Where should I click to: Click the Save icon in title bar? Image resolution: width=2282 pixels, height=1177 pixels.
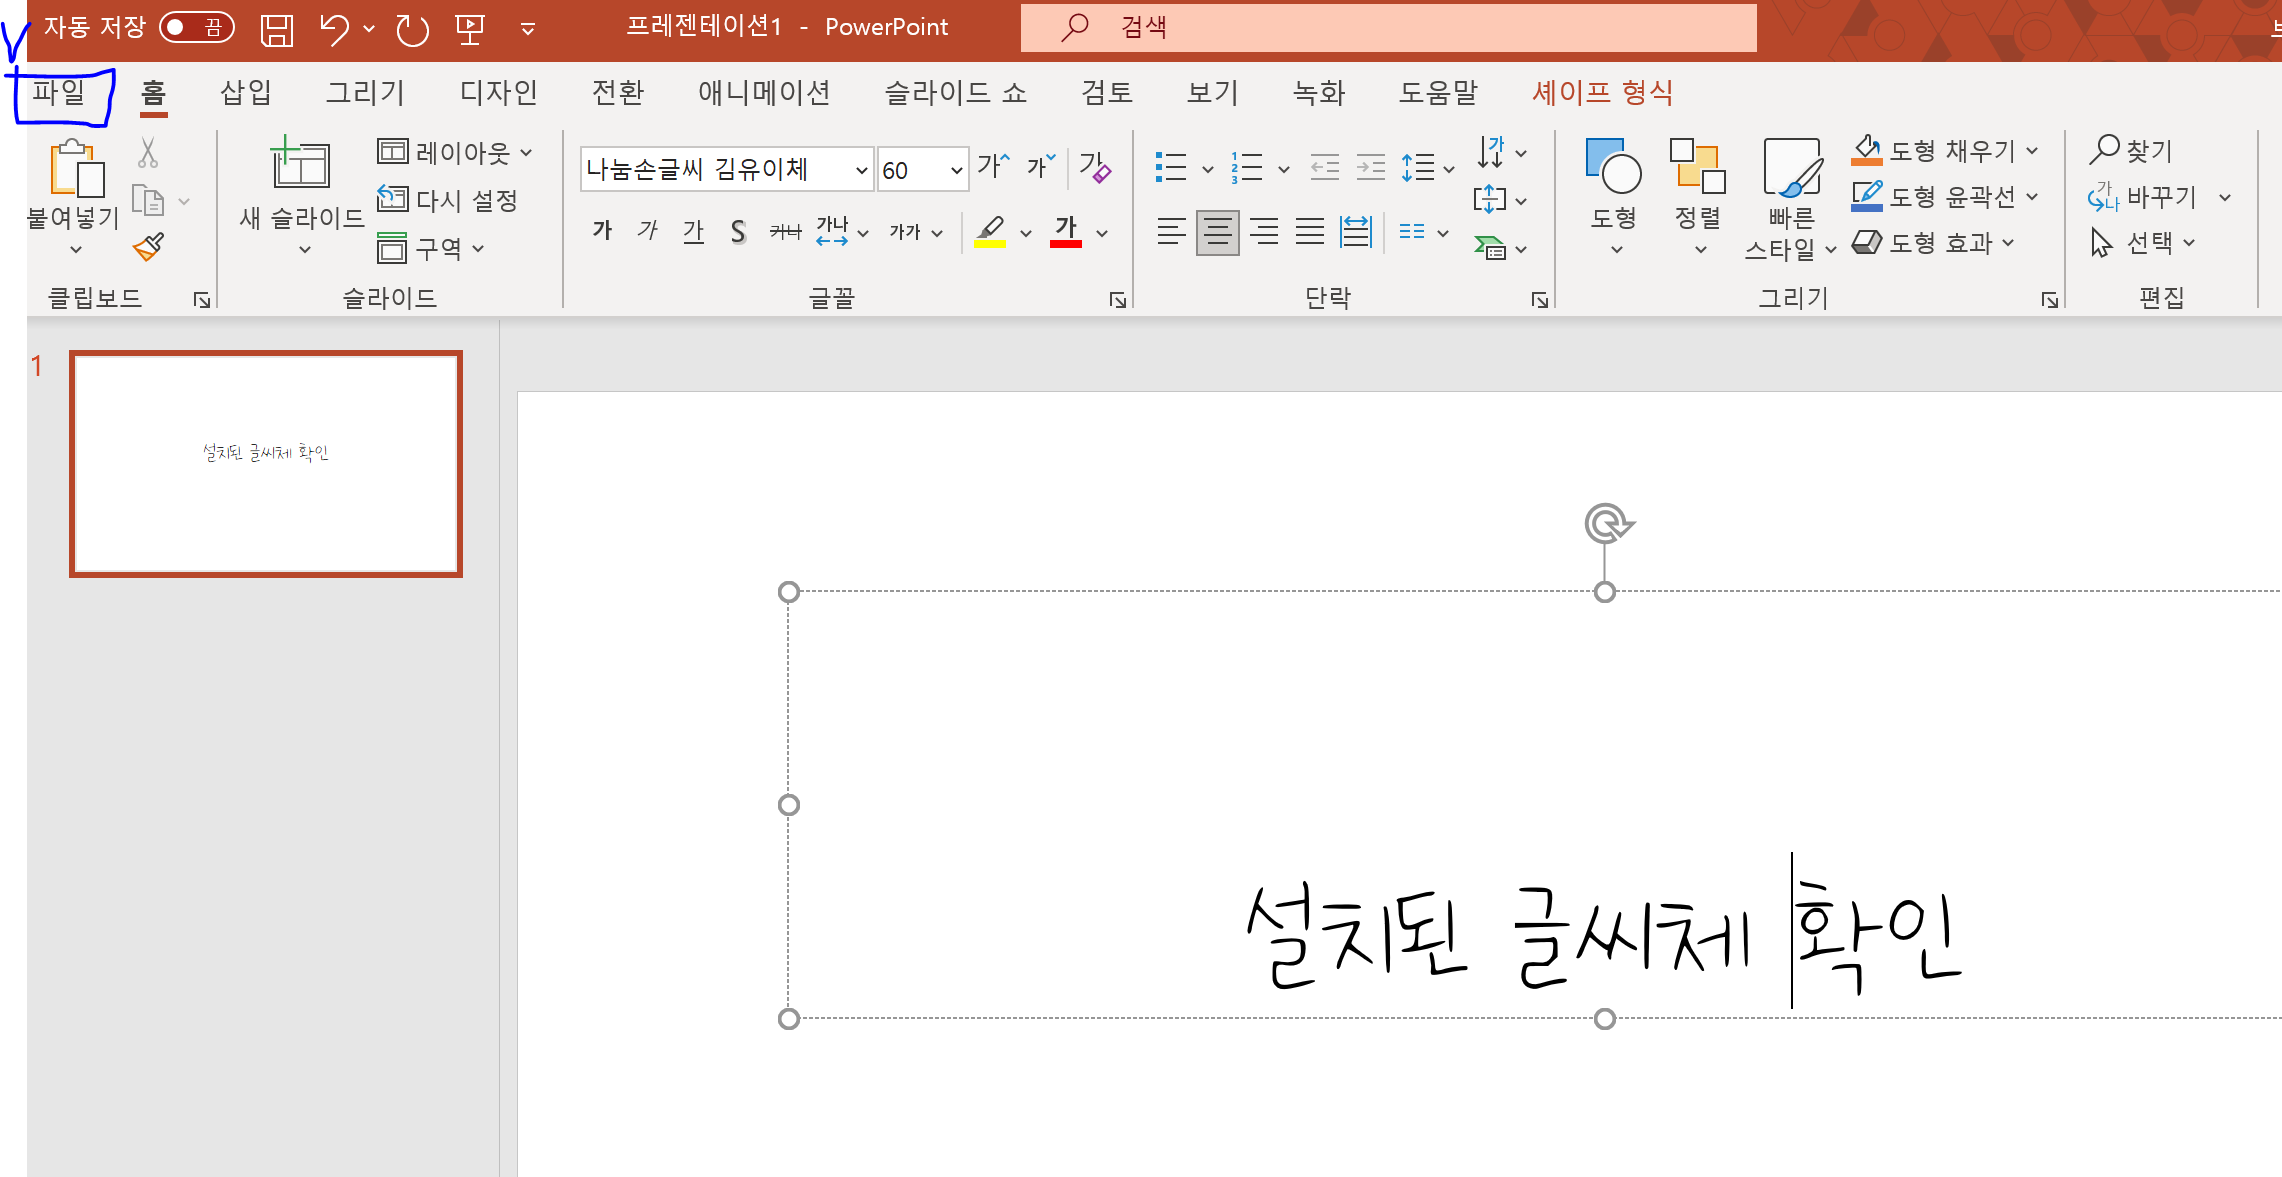[x=276, y=29]
